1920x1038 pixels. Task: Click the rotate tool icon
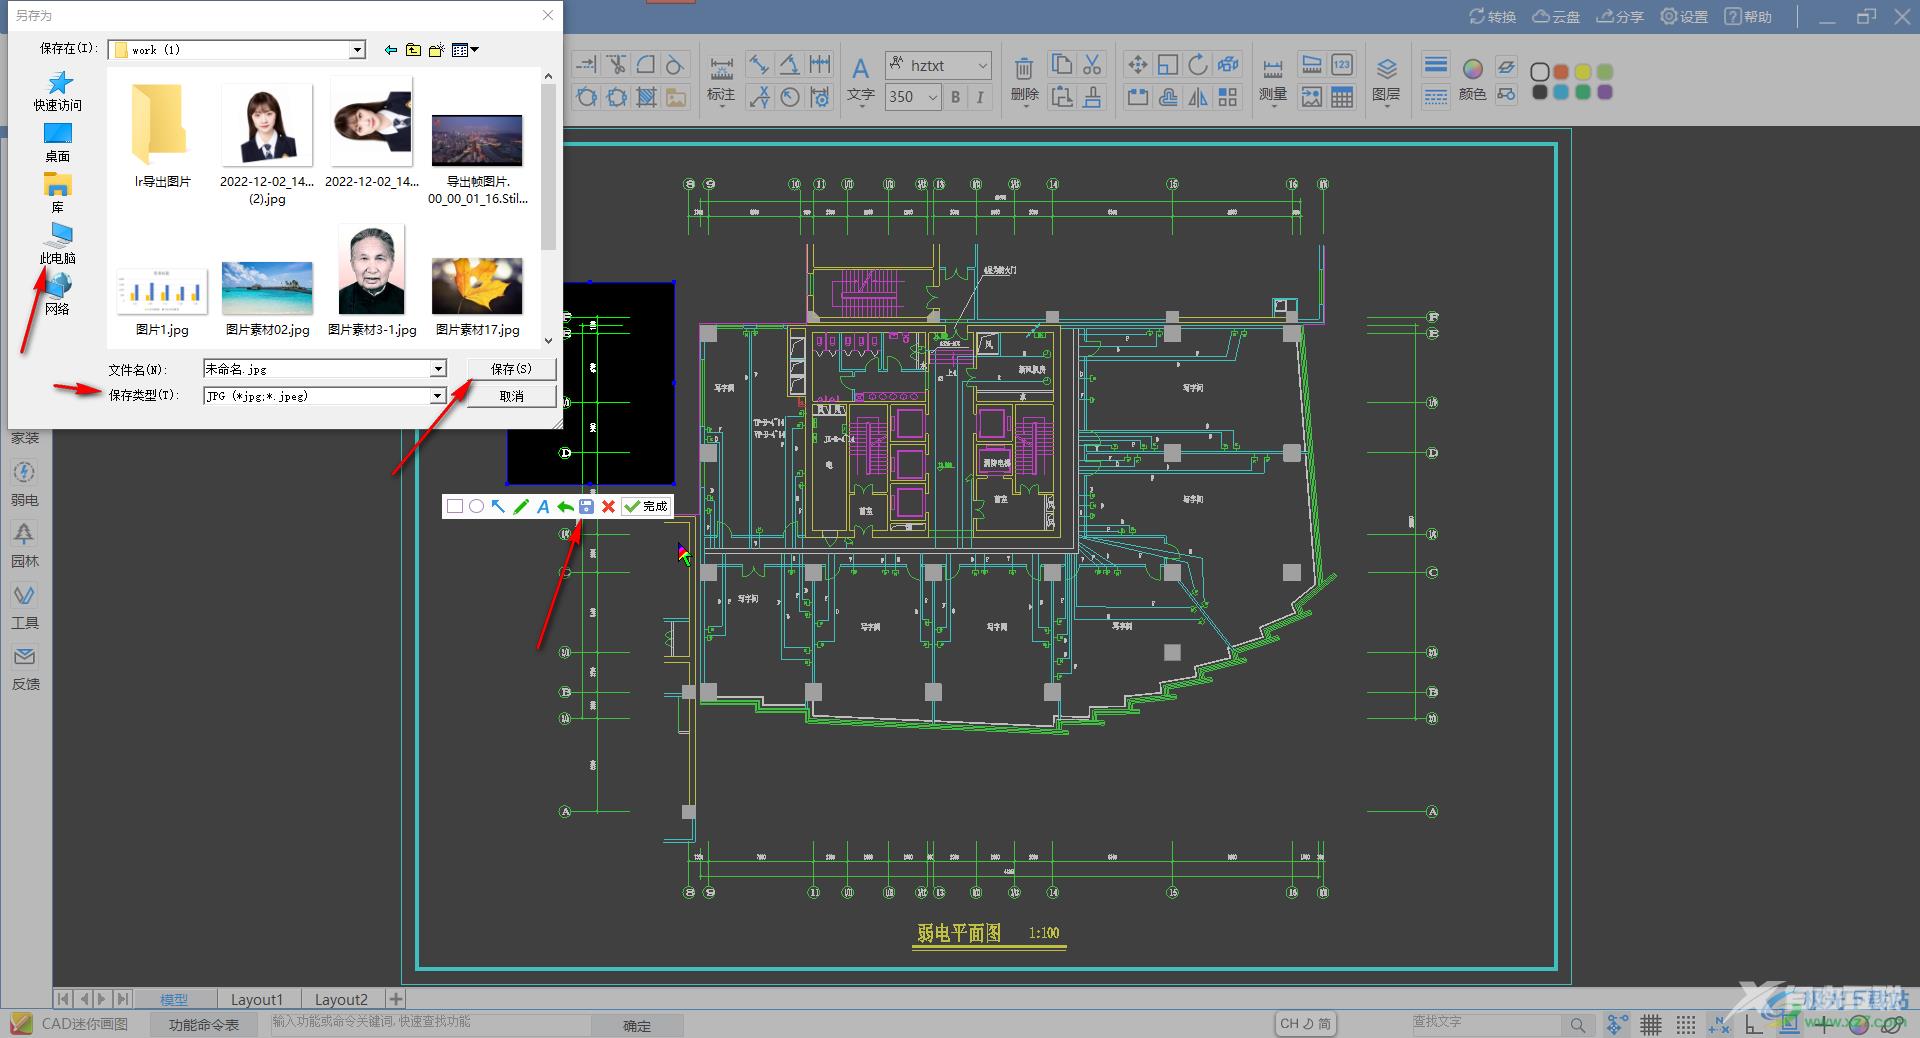pos(1198,65)
